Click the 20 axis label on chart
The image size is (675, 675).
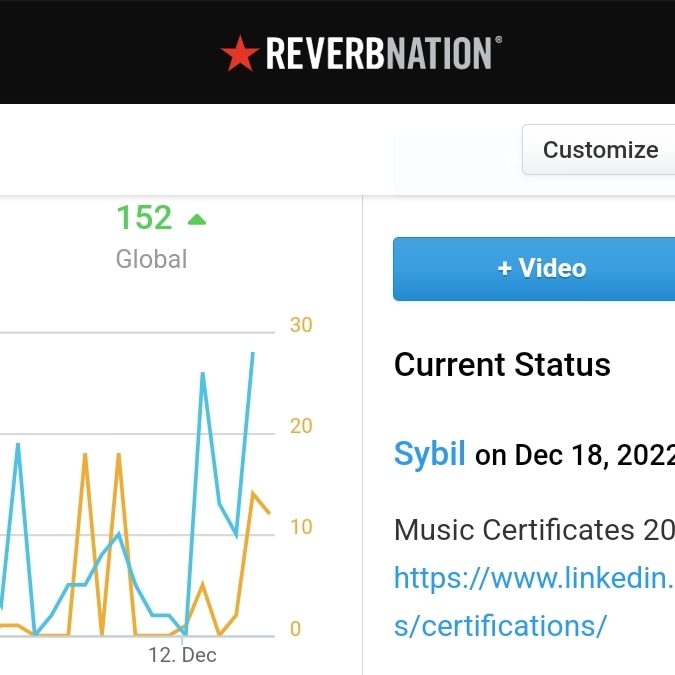301,426
